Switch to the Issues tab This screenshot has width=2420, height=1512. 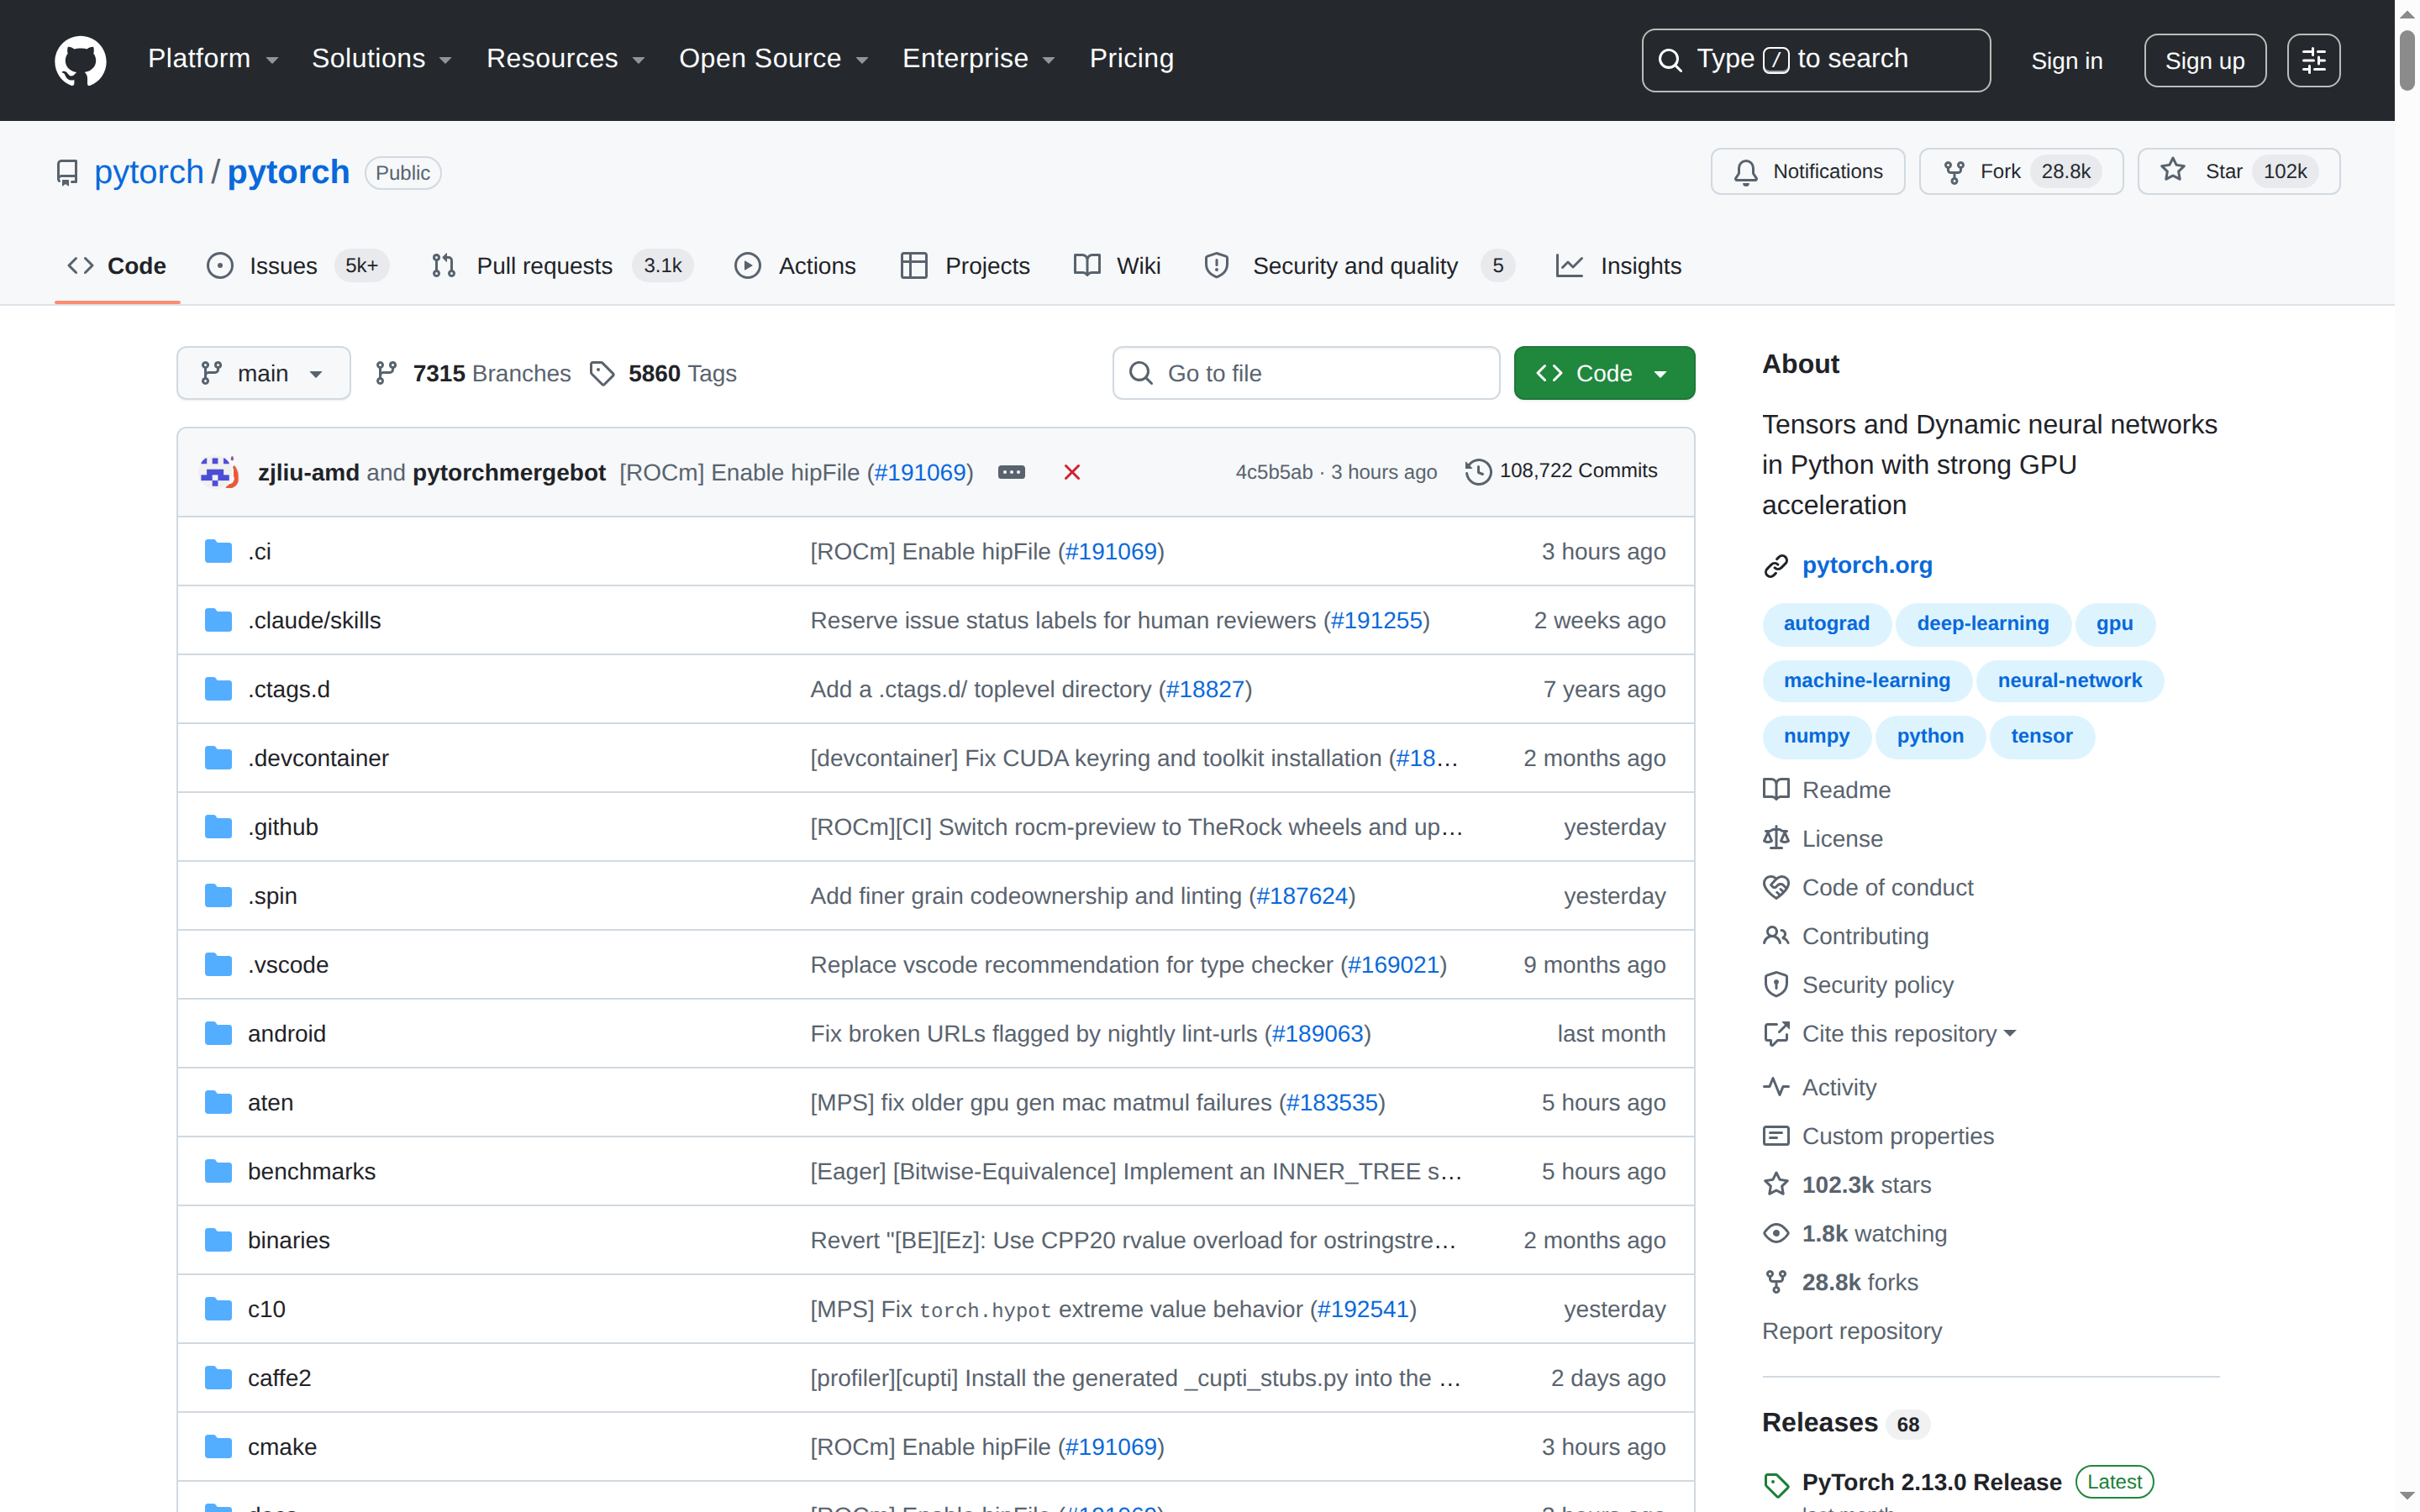297,266
